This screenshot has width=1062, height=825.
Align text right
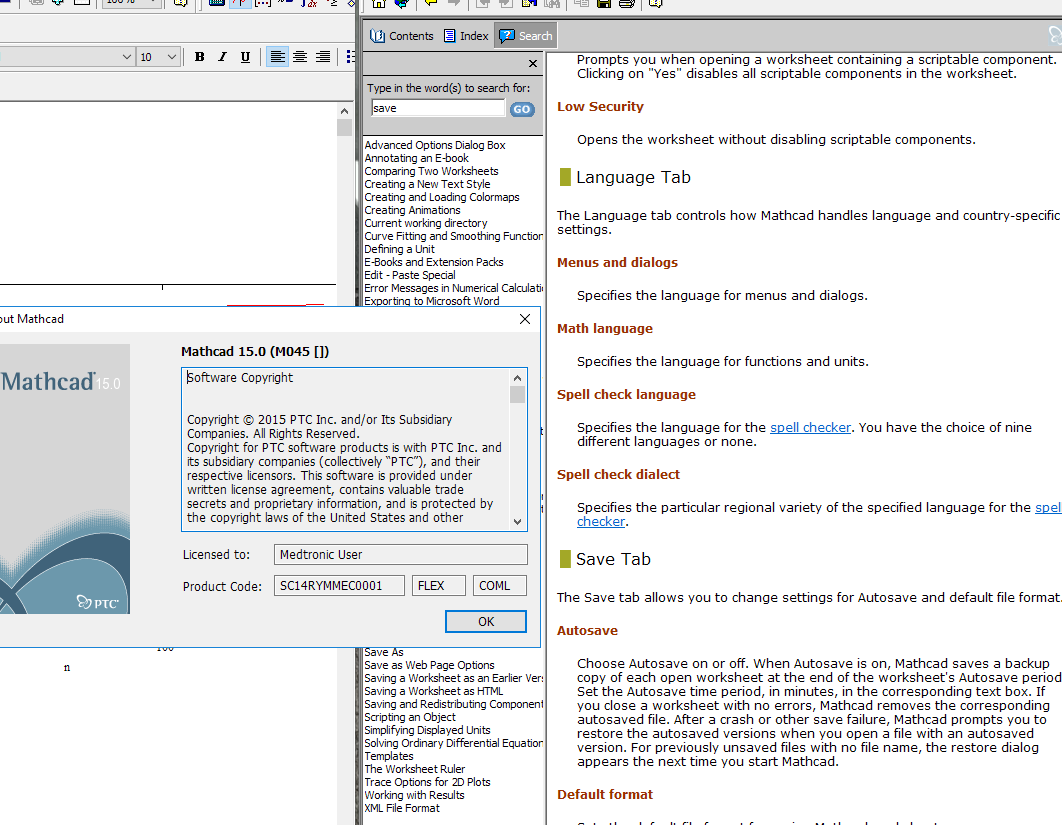323,57
